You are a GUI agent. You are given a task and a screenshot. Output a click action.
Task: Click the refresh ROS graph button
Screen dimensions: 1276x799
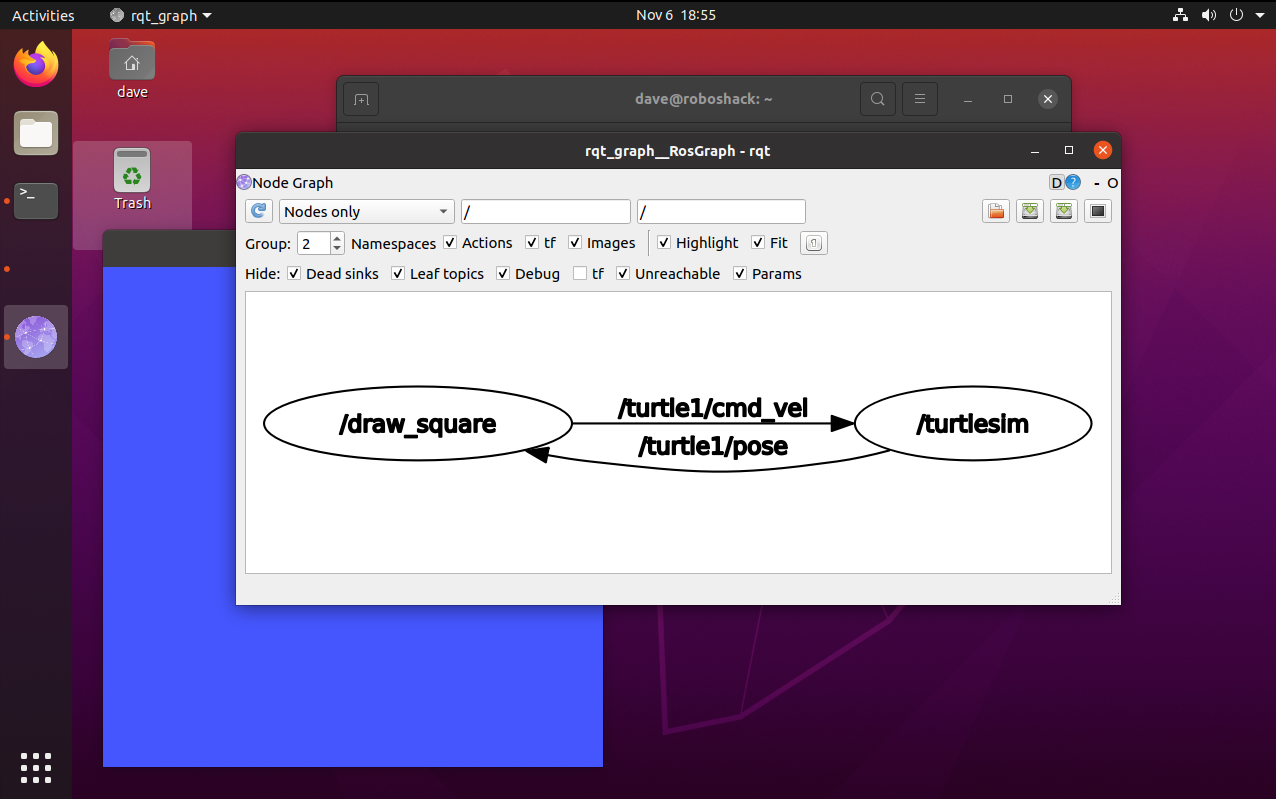(x=259, y=211)
